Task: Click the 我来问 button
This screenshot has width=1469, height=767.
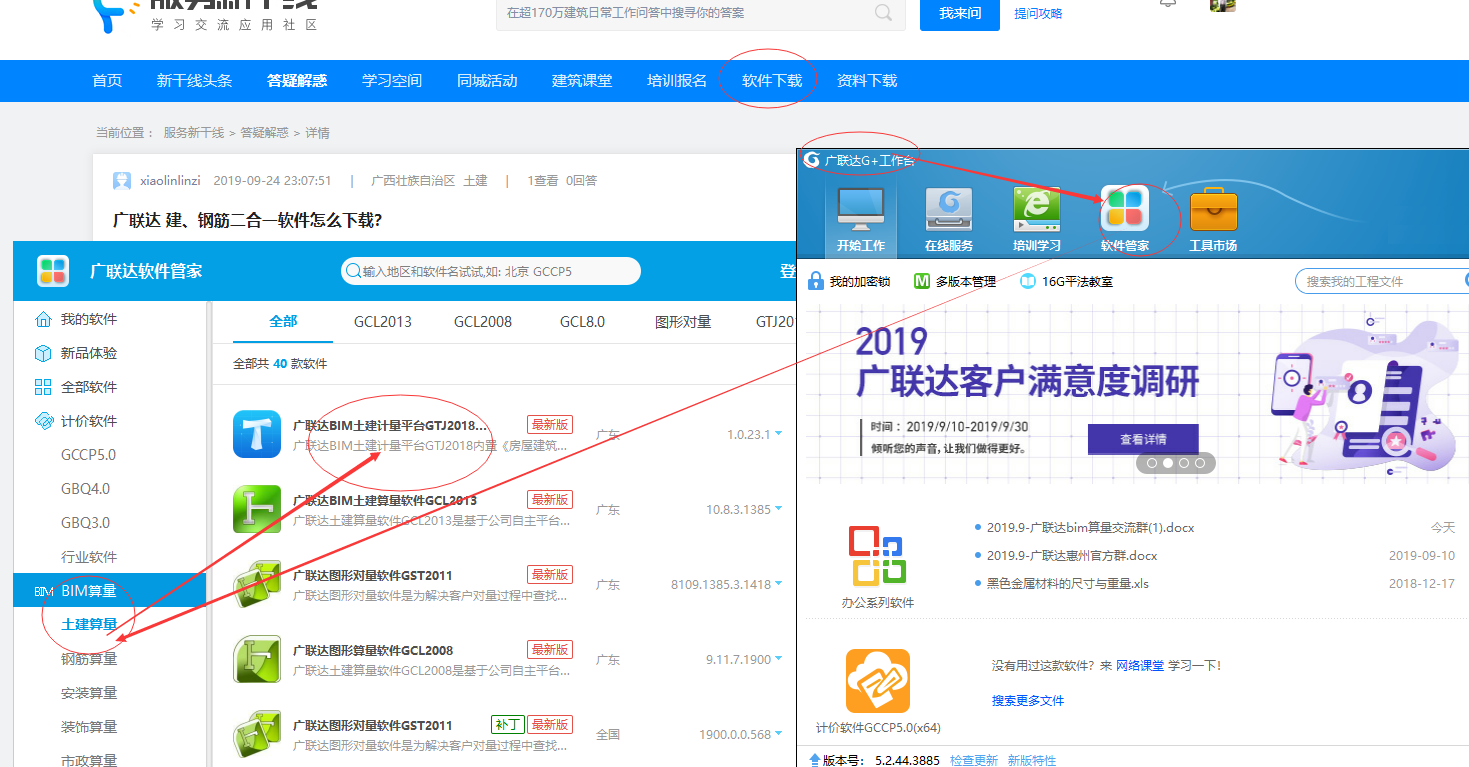Action: (960, 13)
